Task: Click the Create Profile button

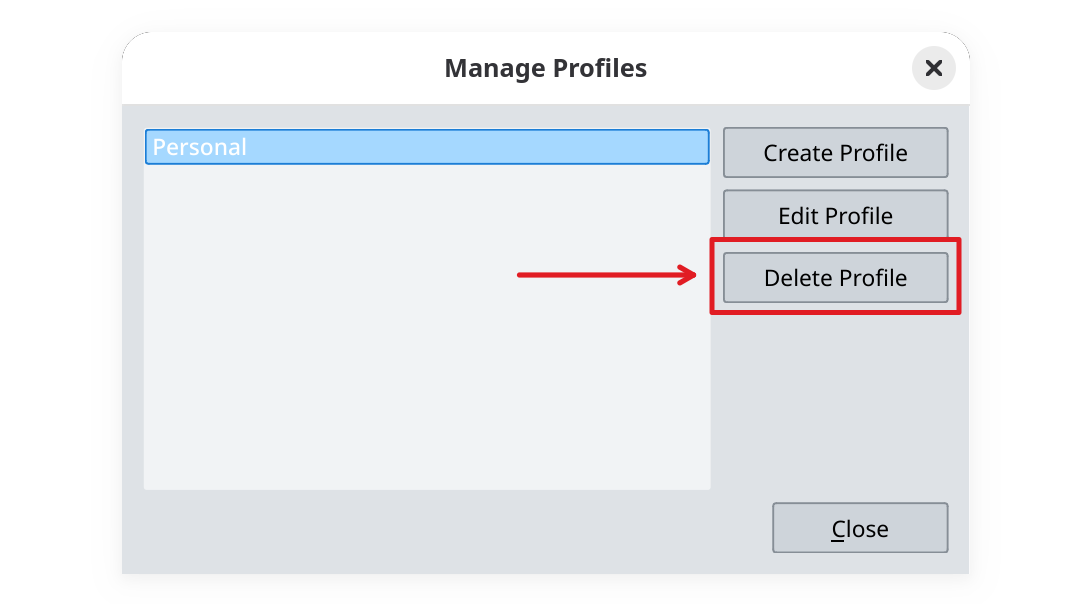Action: 835,152
